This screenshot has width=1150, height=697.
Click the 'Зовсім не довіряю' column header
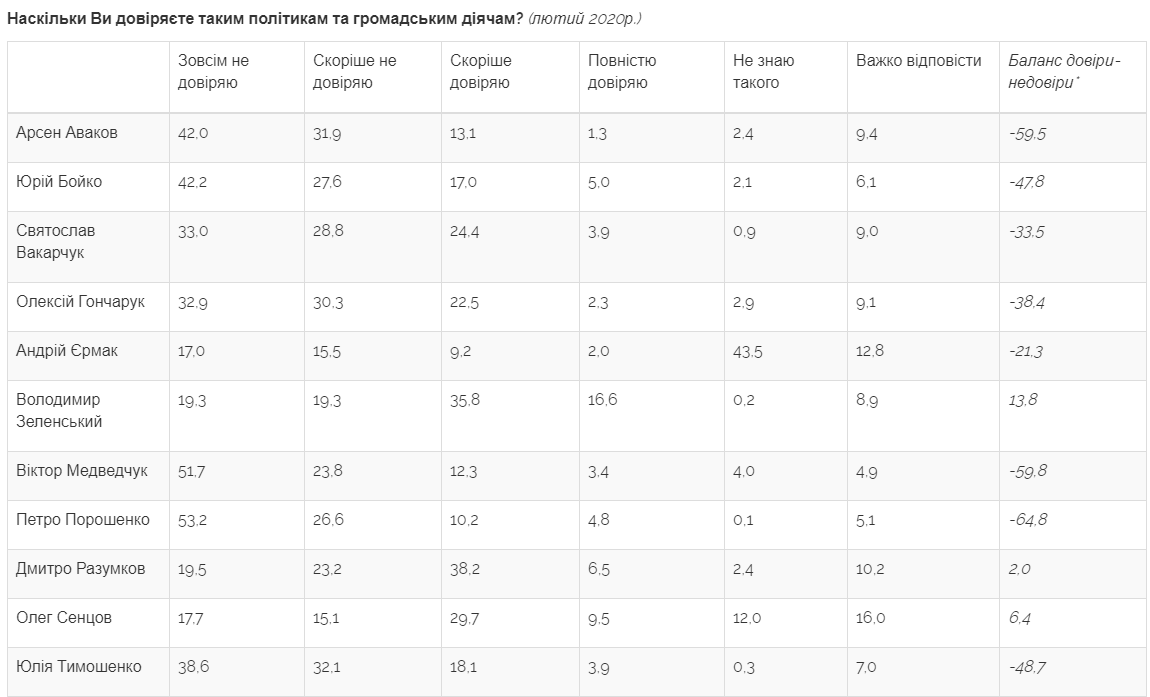(x=214, y=72)
